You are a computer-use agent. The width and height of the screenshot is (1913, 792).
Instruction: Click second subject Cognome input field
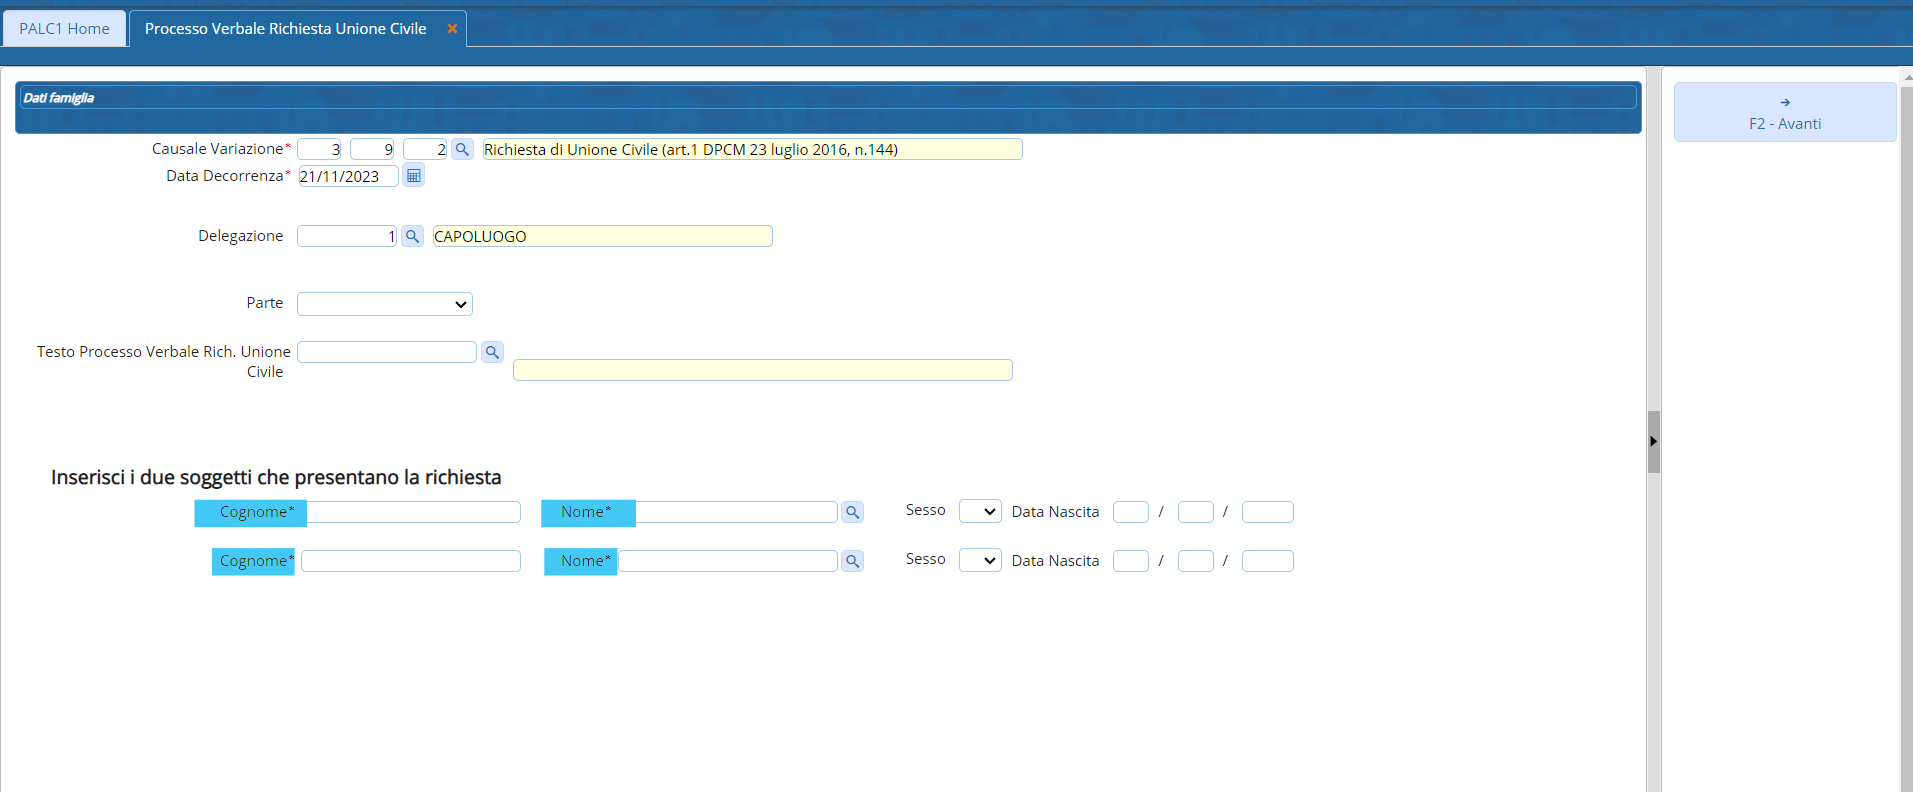point(411,561)
